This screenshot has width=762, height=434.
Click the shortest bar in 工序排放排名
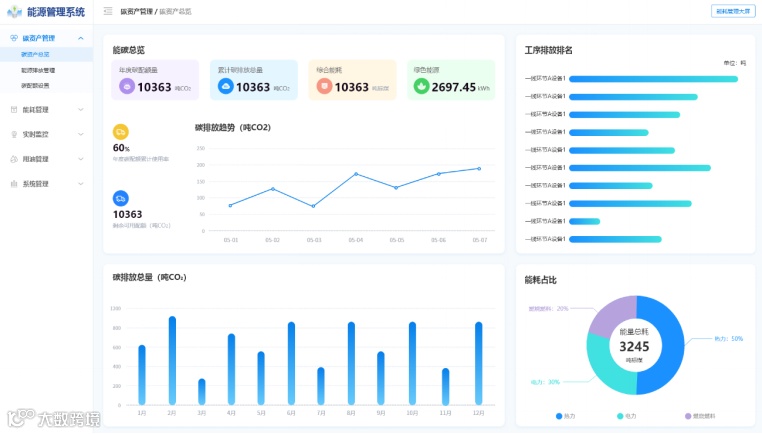pos(585,222)
